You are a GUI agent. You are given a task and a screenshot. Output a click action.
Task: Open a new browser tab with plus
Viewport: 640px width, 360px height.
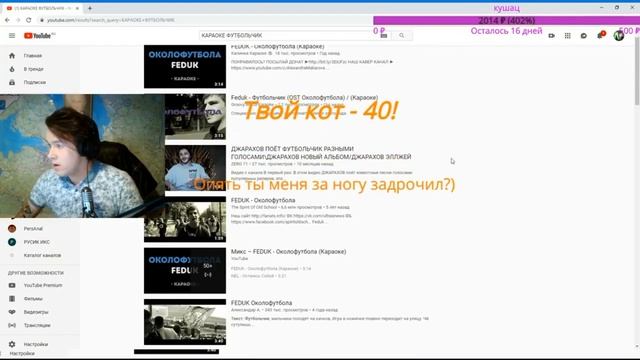pos(90,8)
